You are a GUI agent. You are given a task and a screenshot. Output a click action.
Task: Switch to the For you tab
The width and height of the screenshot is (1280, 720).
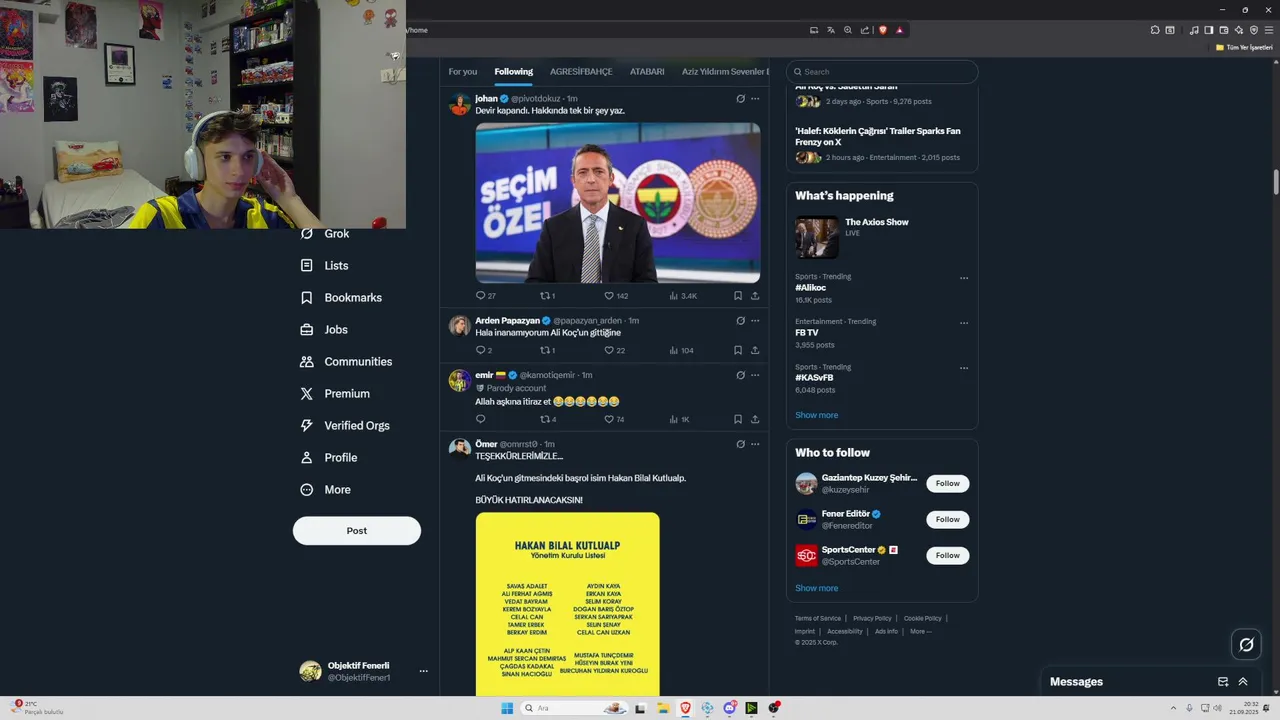pyautogui.click(x=463, y=72)
